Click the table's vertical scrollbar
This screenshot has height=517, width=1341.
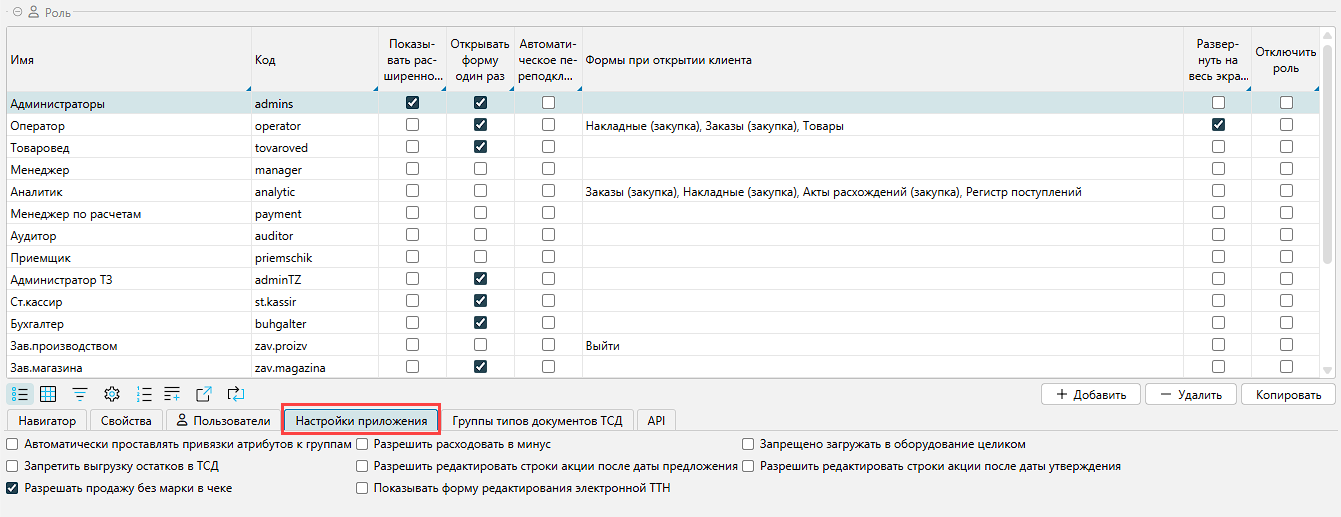click(x=1328, y=200)
